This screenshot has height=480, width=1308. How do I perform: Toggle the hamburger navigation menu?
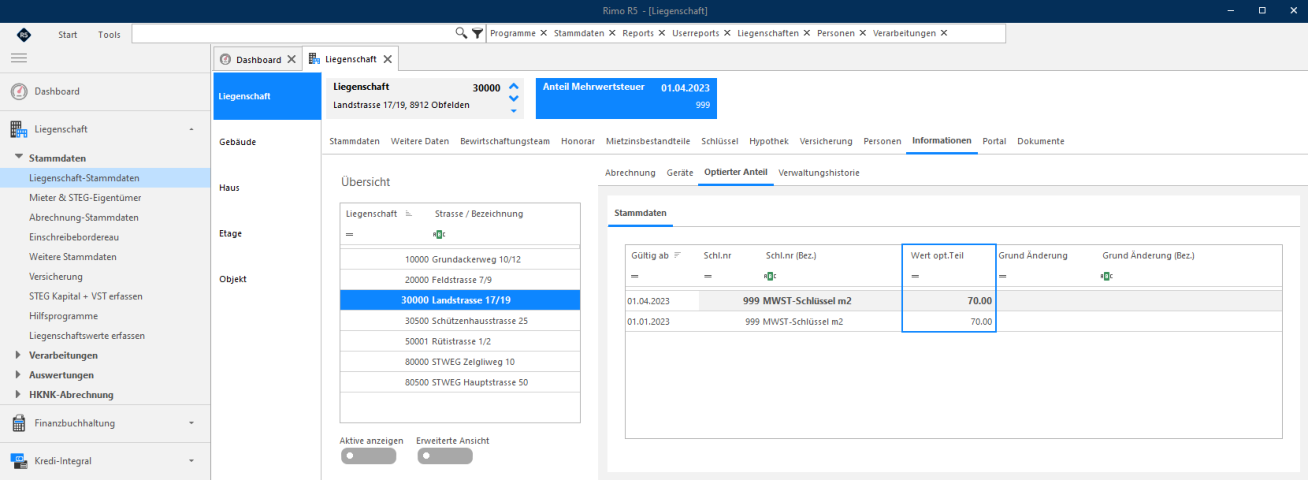click(18, 58)
